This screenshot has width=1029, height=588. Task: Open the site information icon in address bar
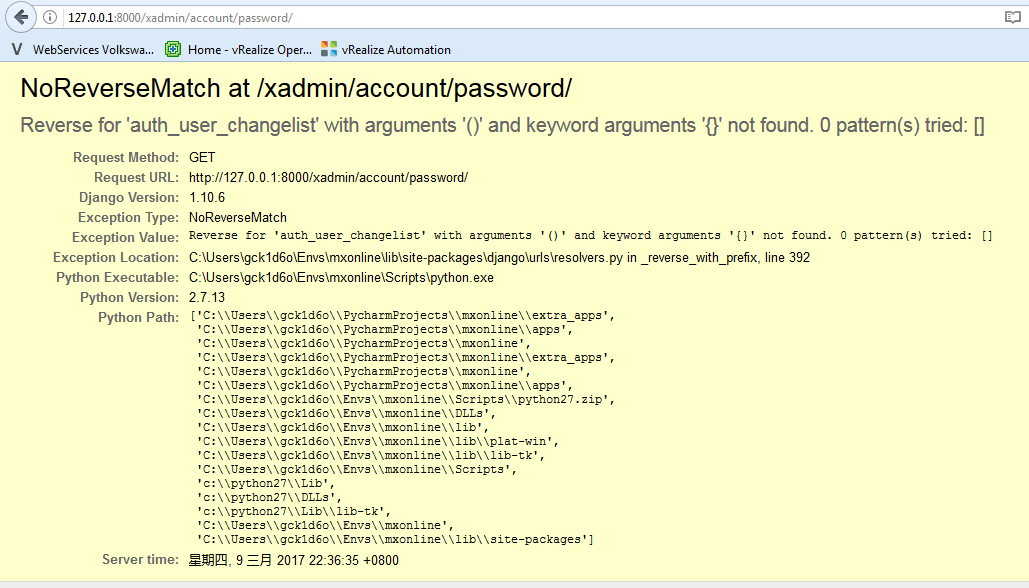(x=50, y=18)
